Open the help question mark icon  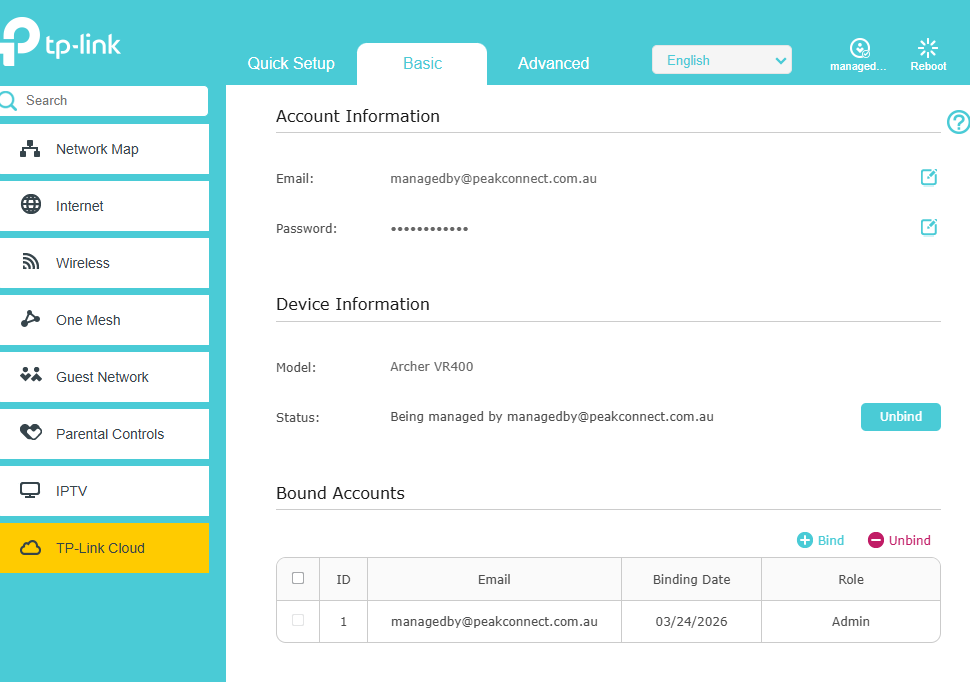point(958,122)
